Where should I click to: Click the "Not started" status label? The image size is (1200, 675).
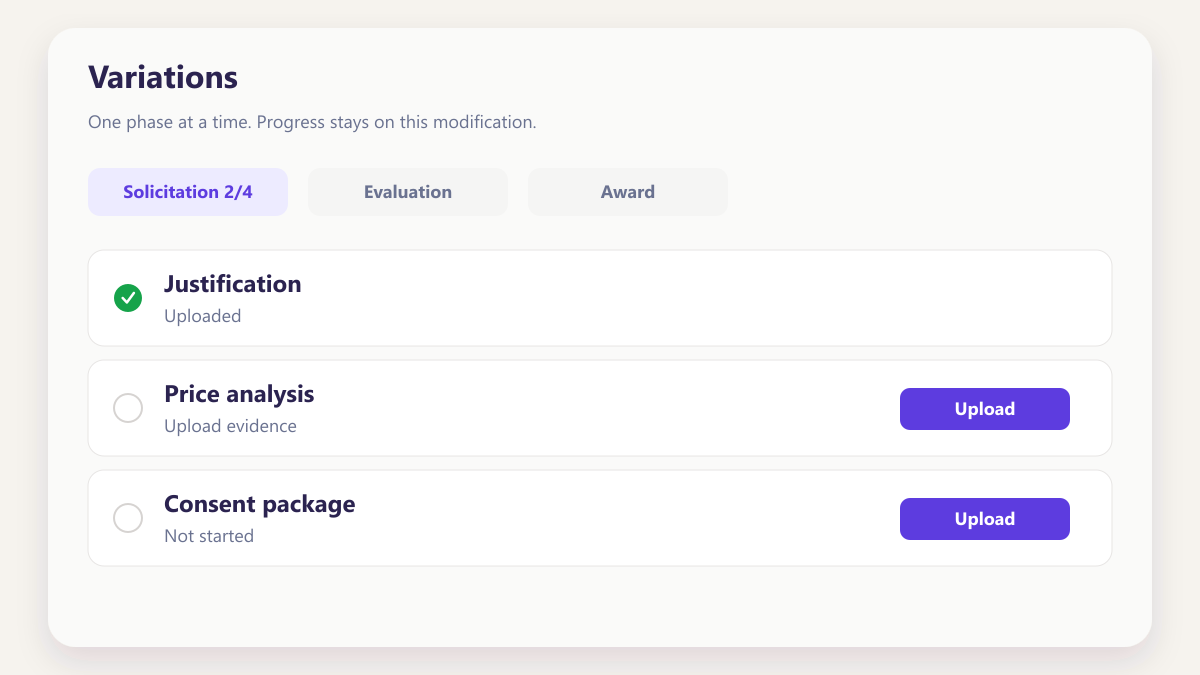(209, 536)
